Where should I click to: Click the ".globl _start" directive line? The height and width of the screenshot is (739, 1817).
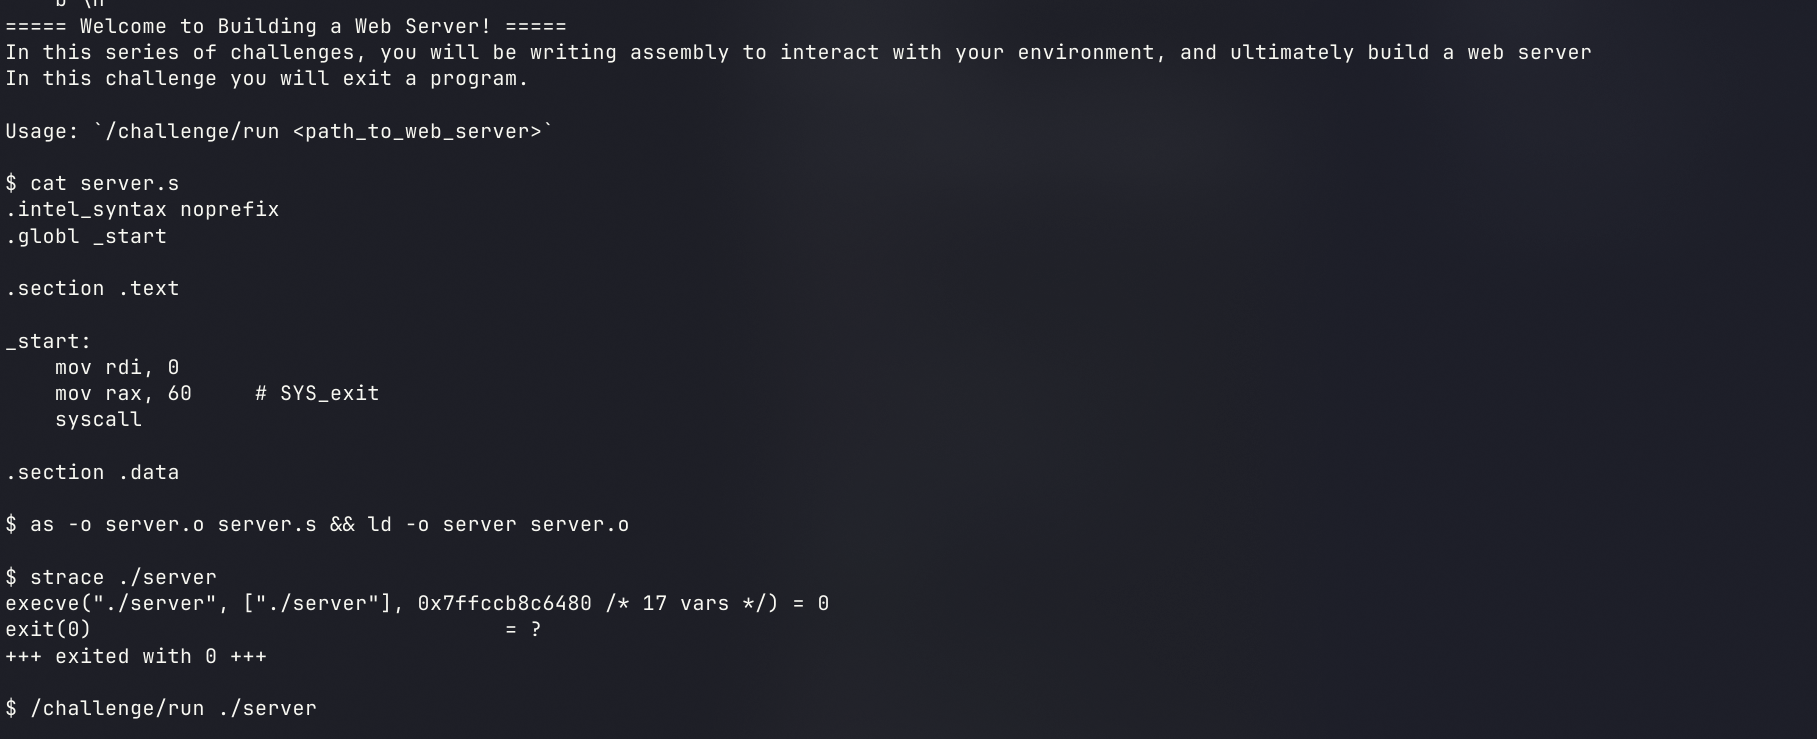pyautogui.click(x=86, y=237)
